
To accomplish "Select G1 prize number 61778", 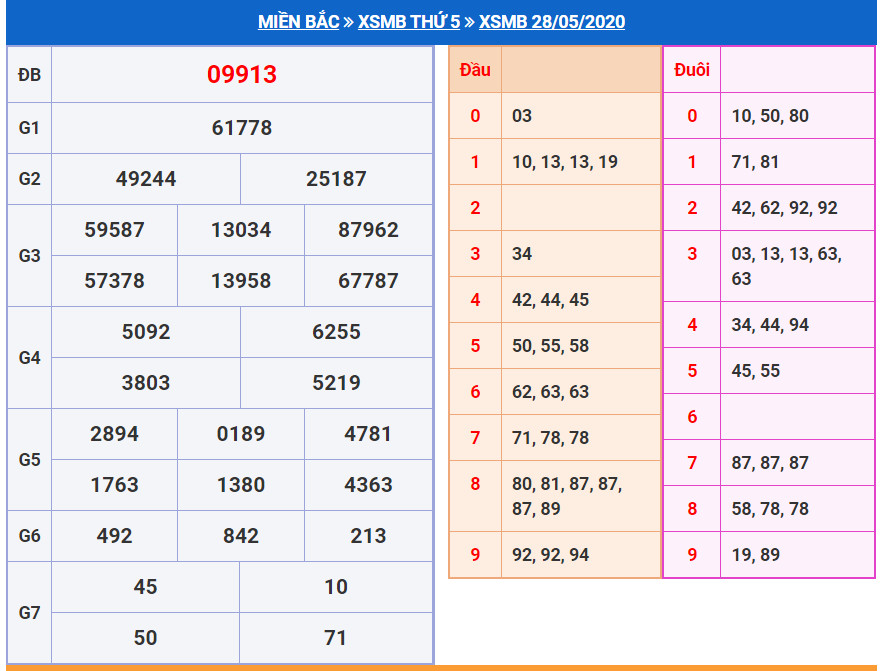I will 242,128.
